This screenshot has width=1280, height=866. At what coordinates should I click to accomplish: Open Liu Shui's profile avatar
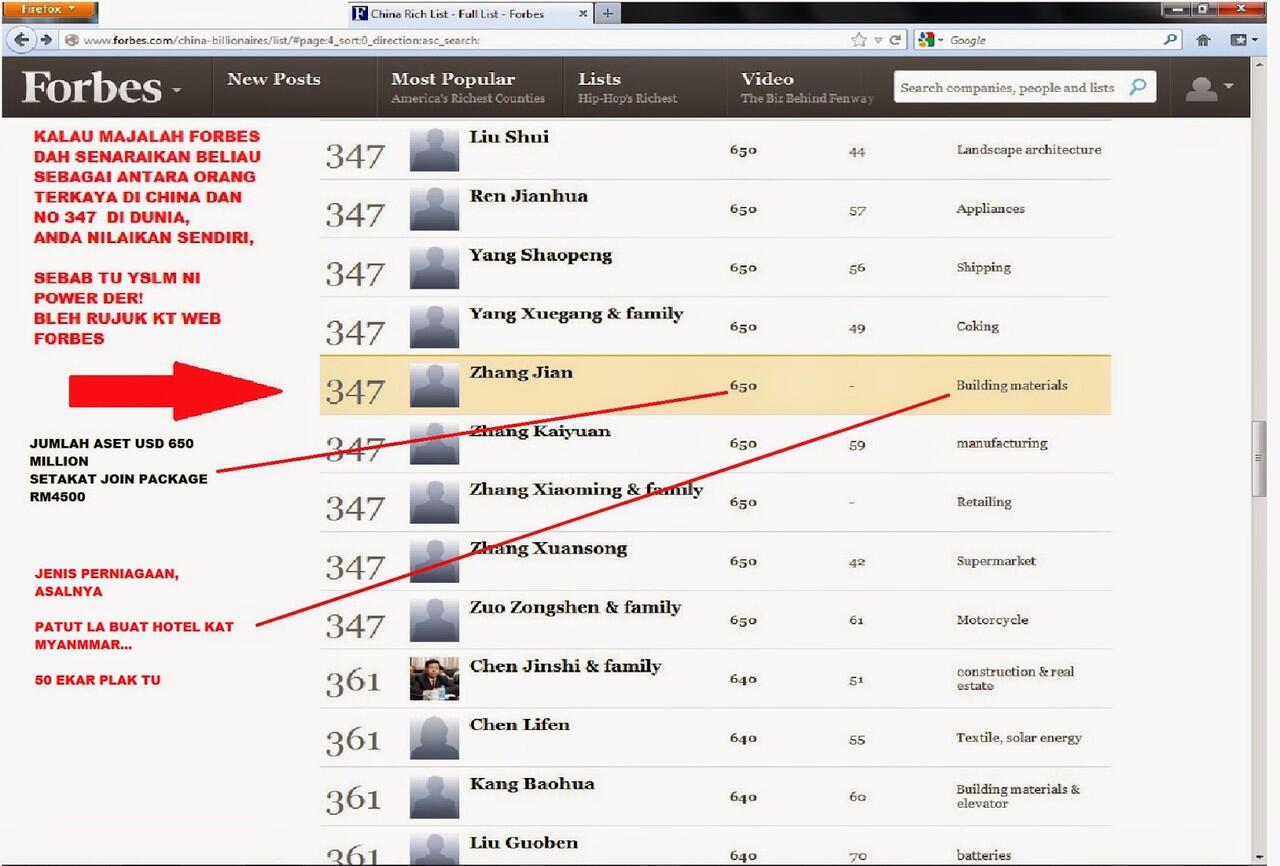[435, 149]
